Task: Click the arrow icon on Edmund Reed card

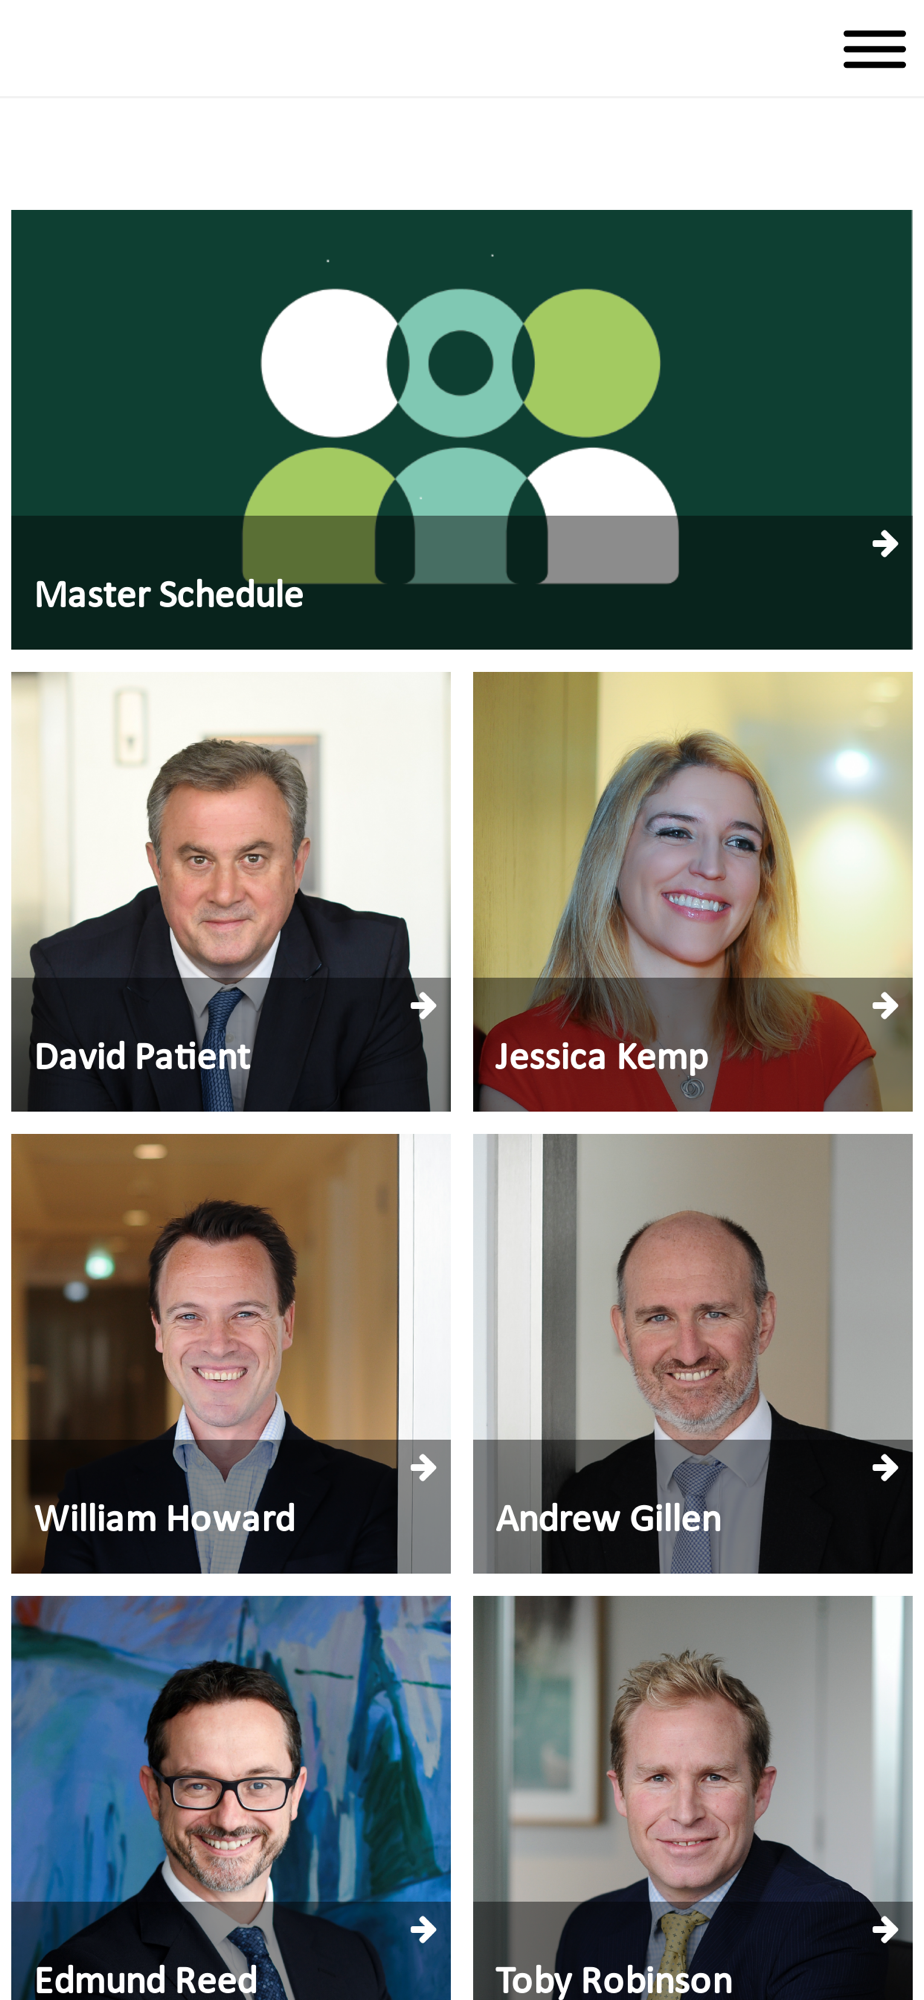Action: 423,1930
